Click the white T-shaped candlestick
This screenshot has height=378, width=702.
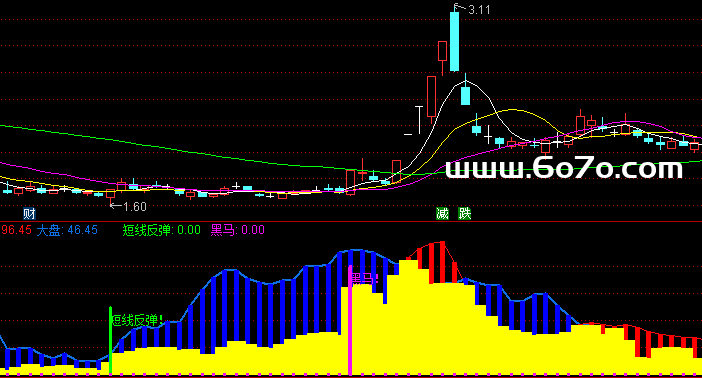[x=419, y=120]
